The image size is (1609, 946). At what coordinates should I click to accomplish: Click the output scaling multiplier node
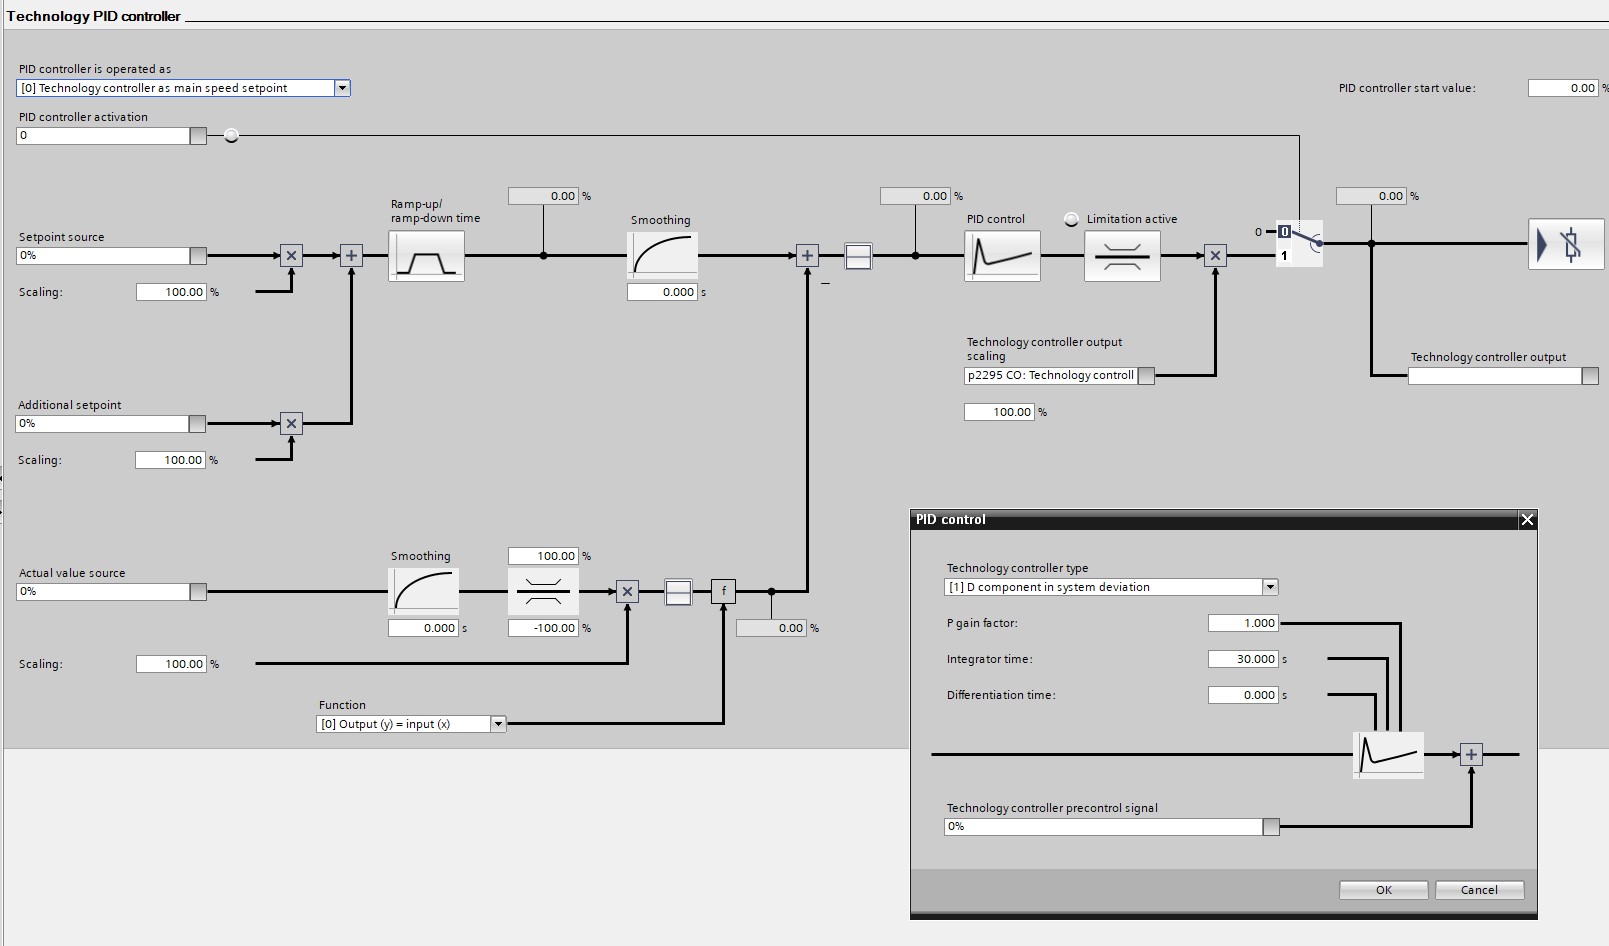click(x=1215, y=256)
